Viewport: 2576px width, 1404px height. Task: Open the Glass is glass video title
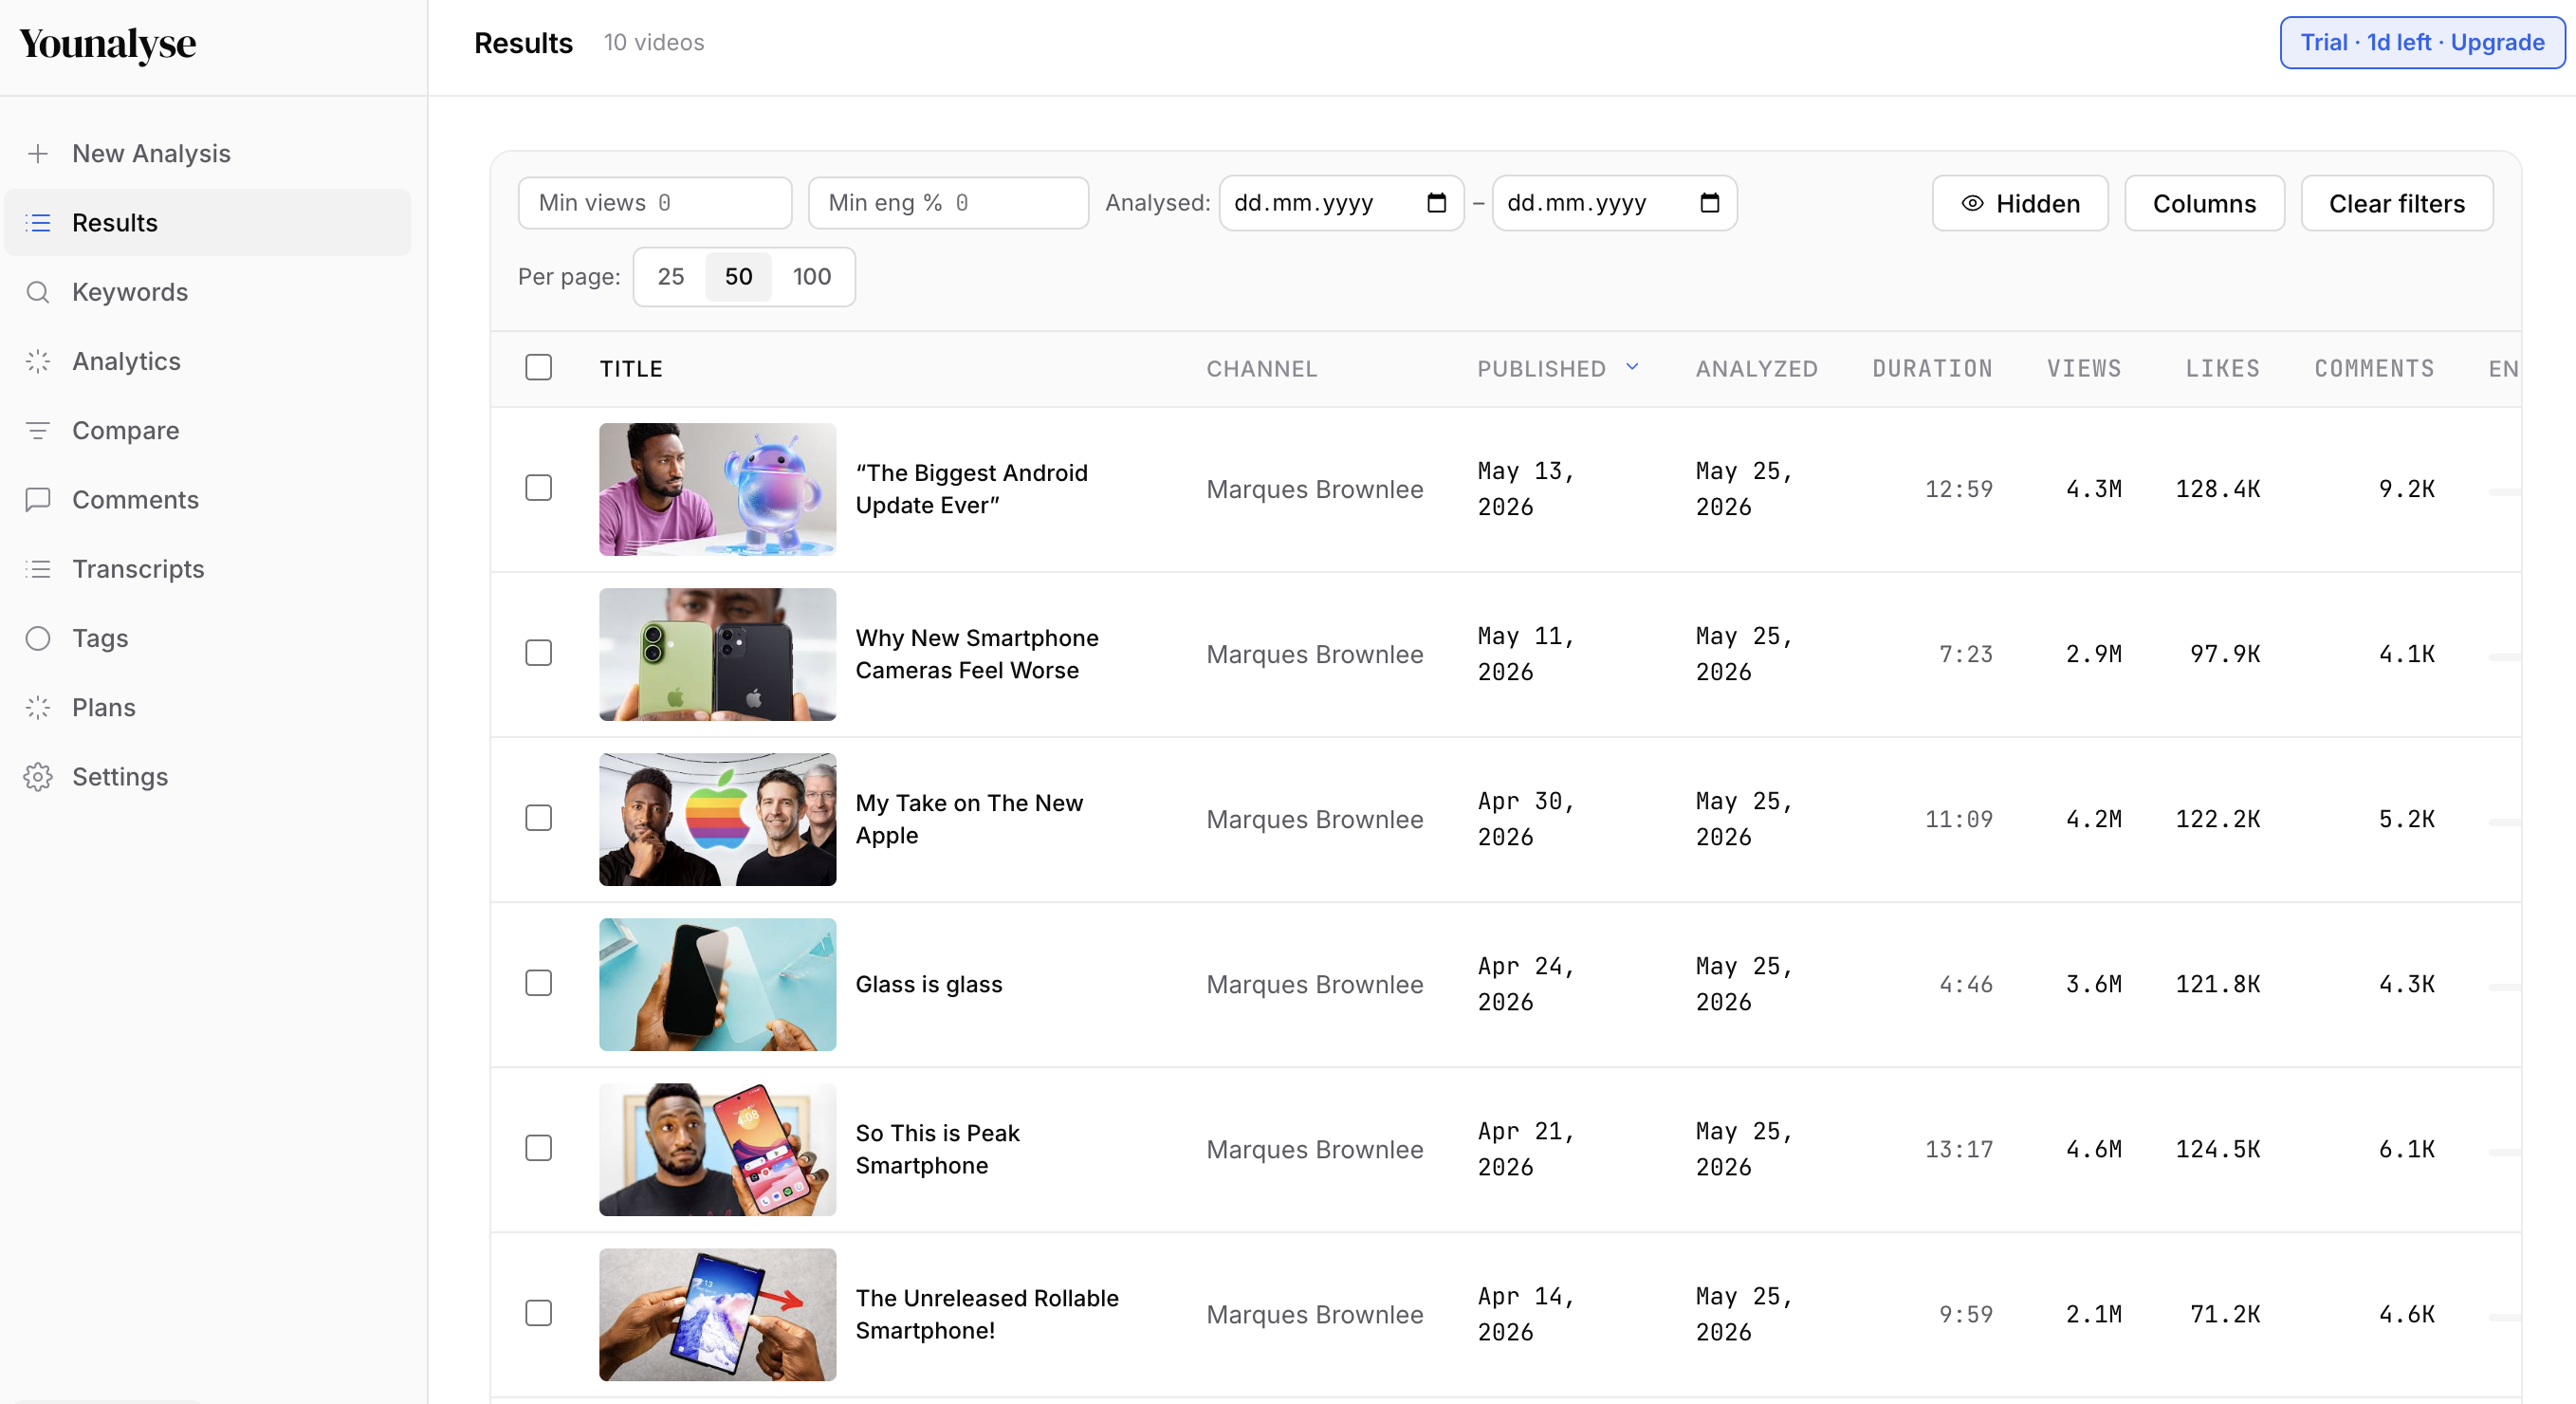tap(928, 984)
